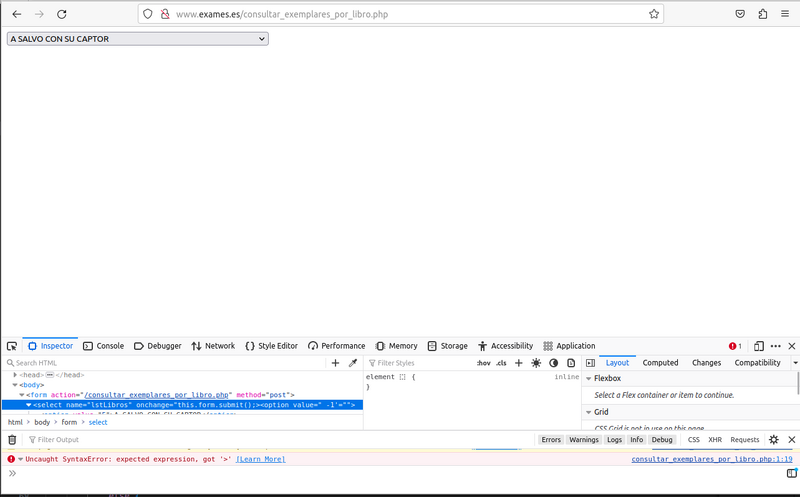
Task: Expand the head node in markup
Action: coord(15,375)
